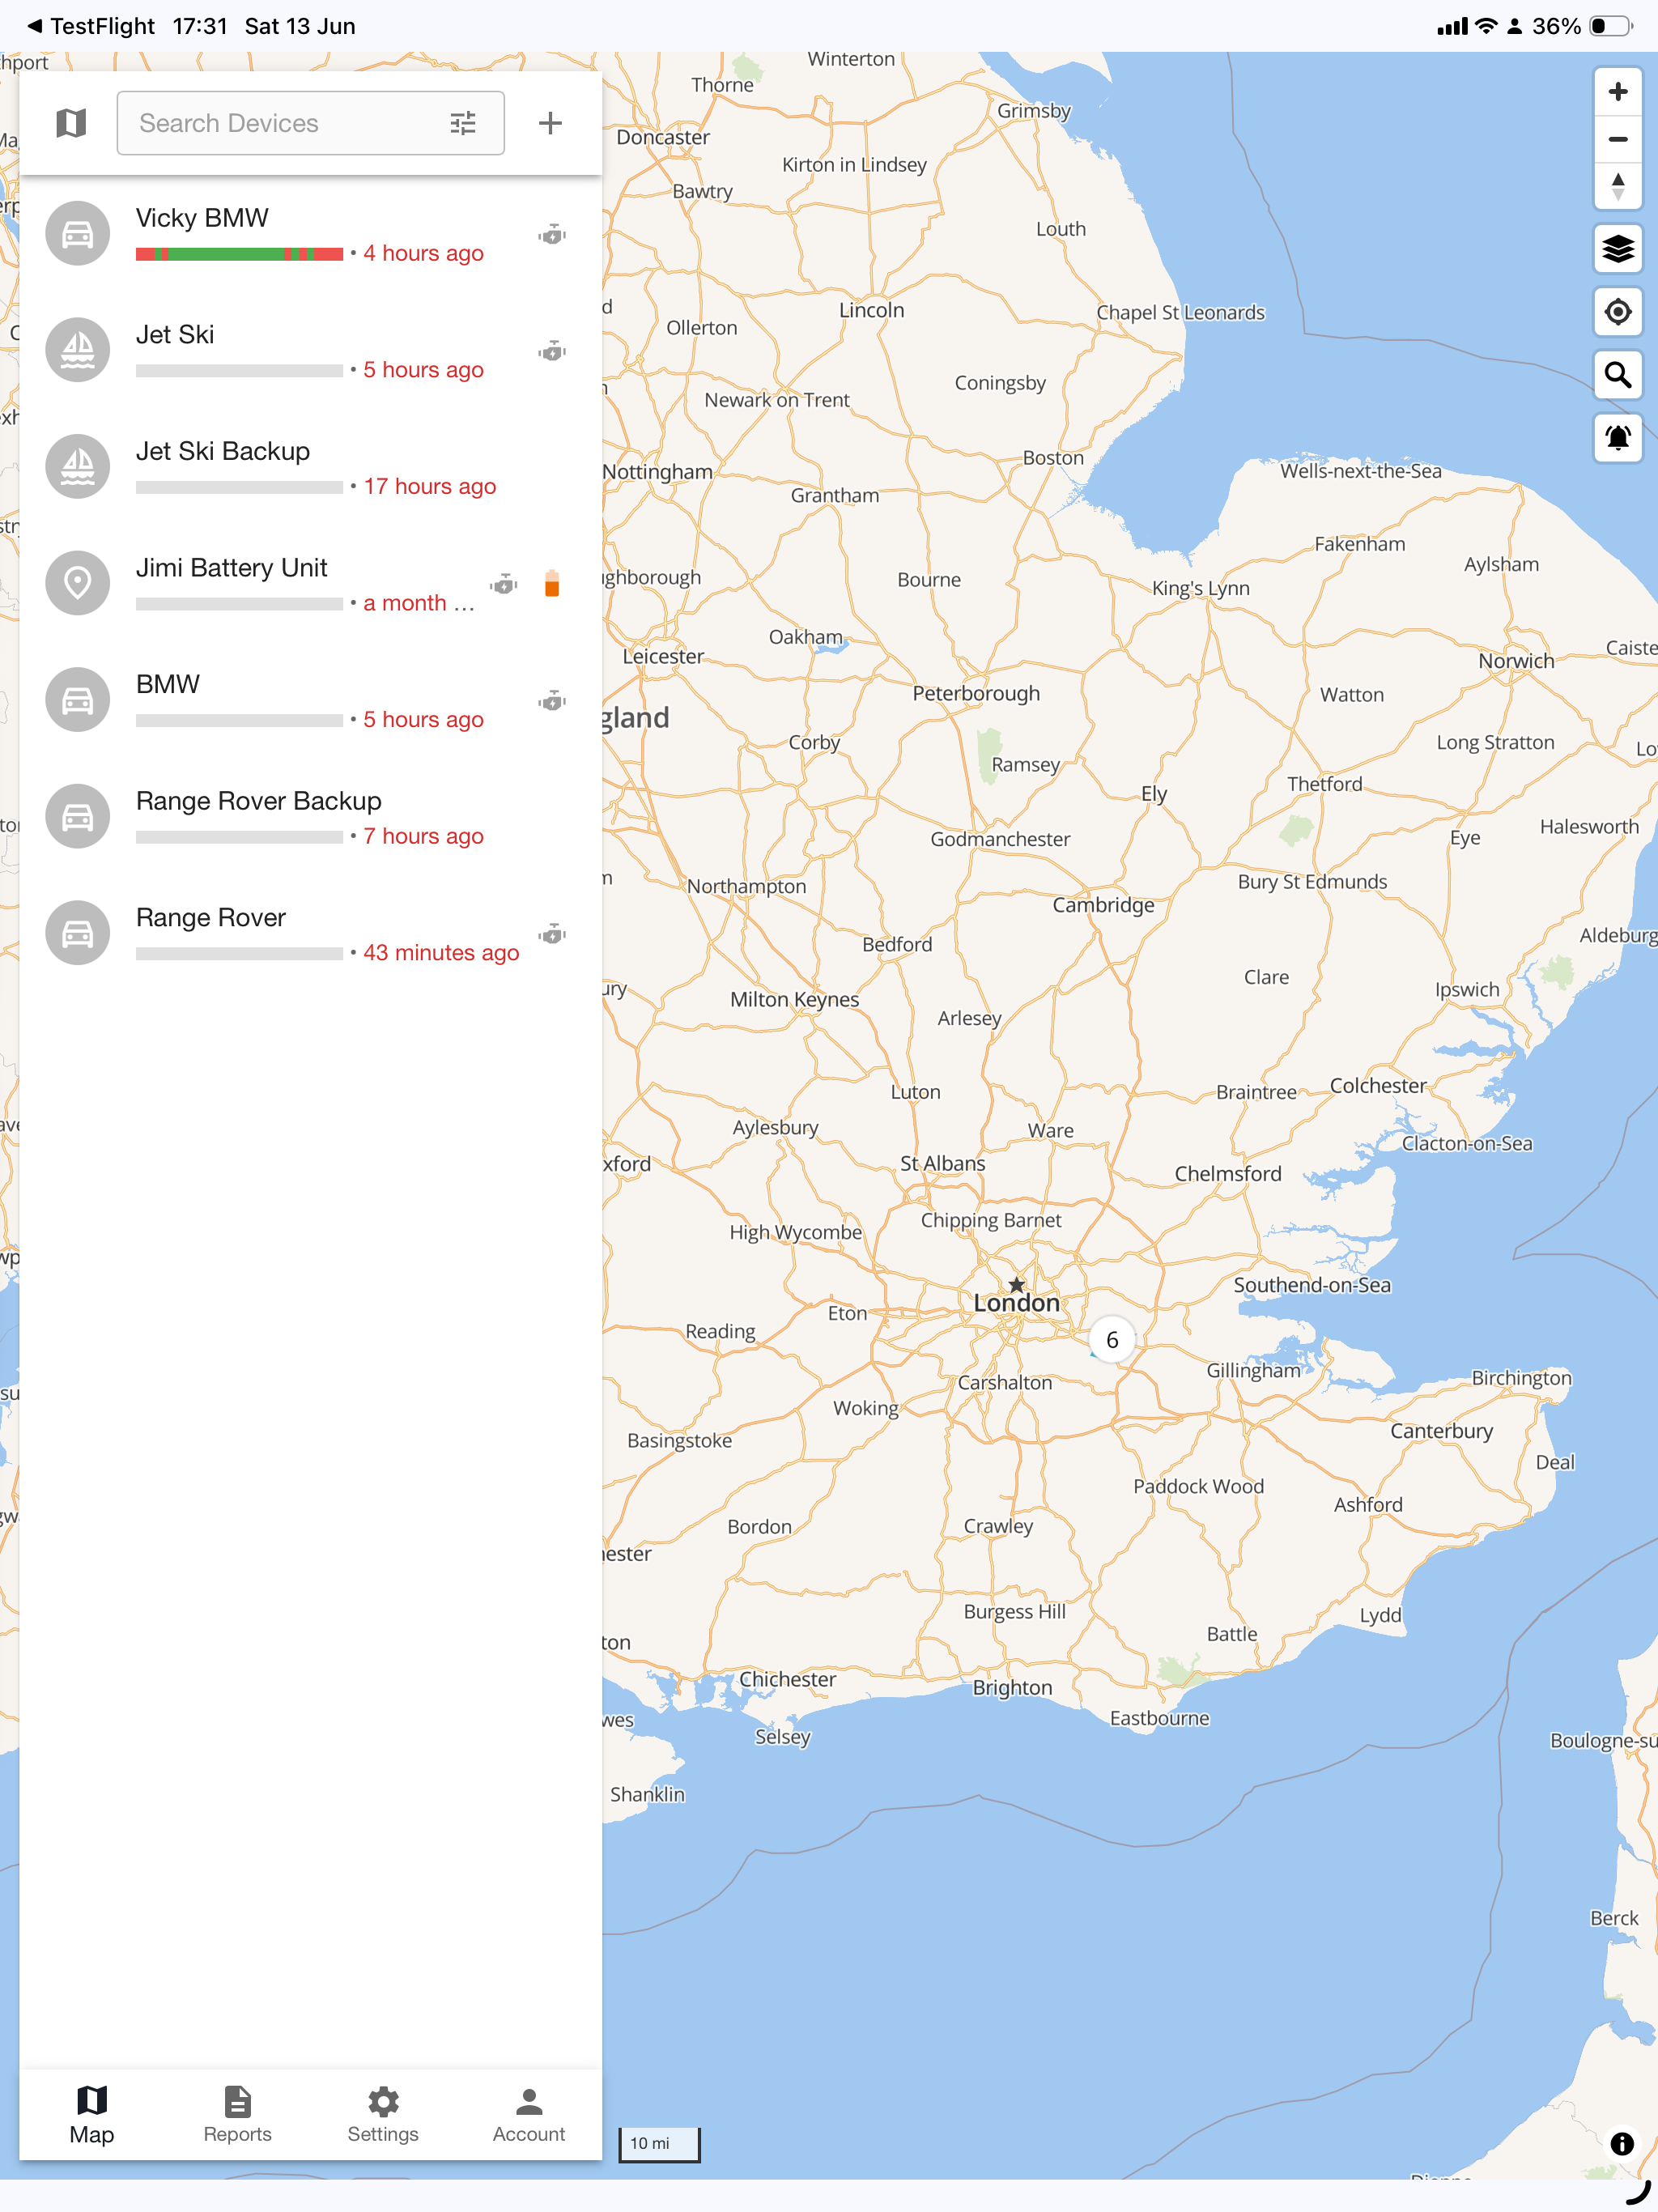
Task: Reset map bearing with compass button
Action: pyautogui.click(x=1617, y=186)
